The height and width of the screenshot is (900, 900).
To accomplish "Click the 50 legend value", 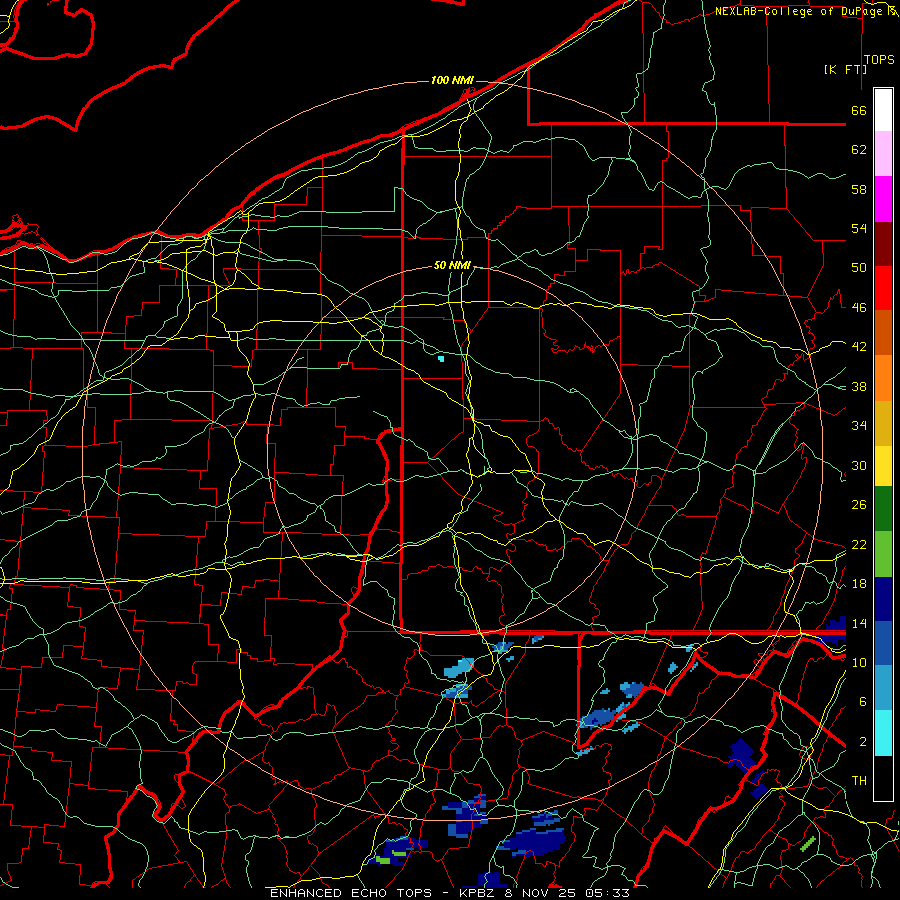I will 859,268.
